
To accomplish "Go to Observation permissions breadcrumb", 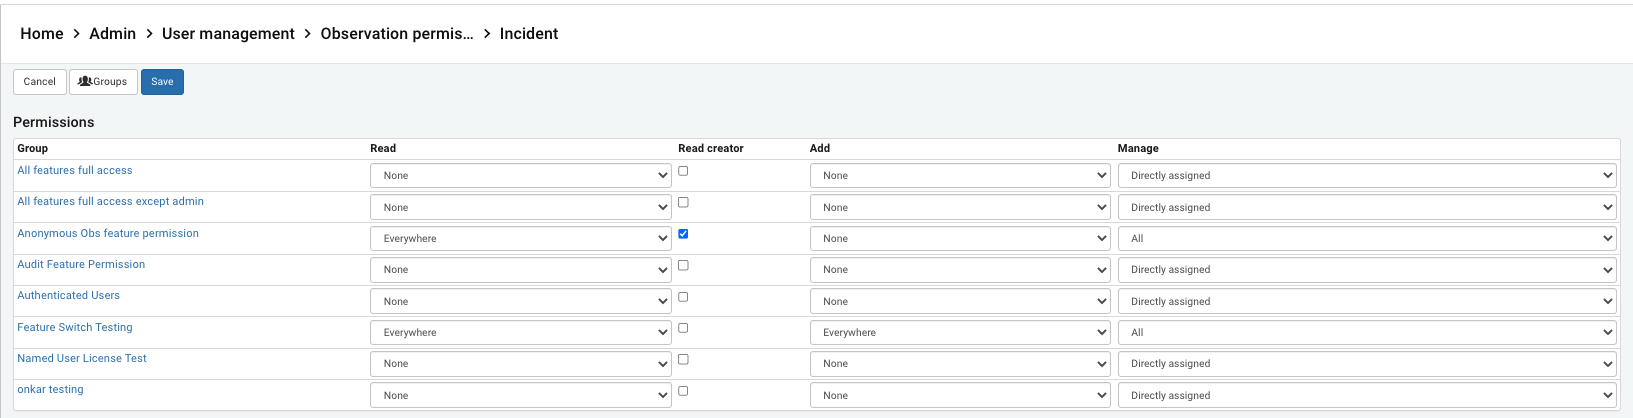I will 397,34.
